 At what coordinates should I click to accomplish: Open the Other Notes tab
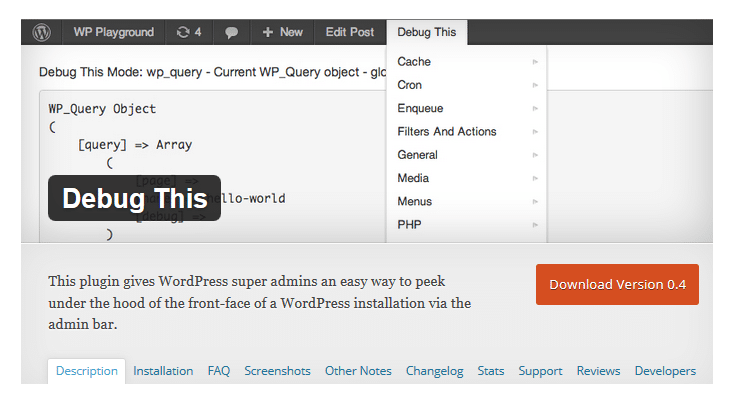(358, 371)
